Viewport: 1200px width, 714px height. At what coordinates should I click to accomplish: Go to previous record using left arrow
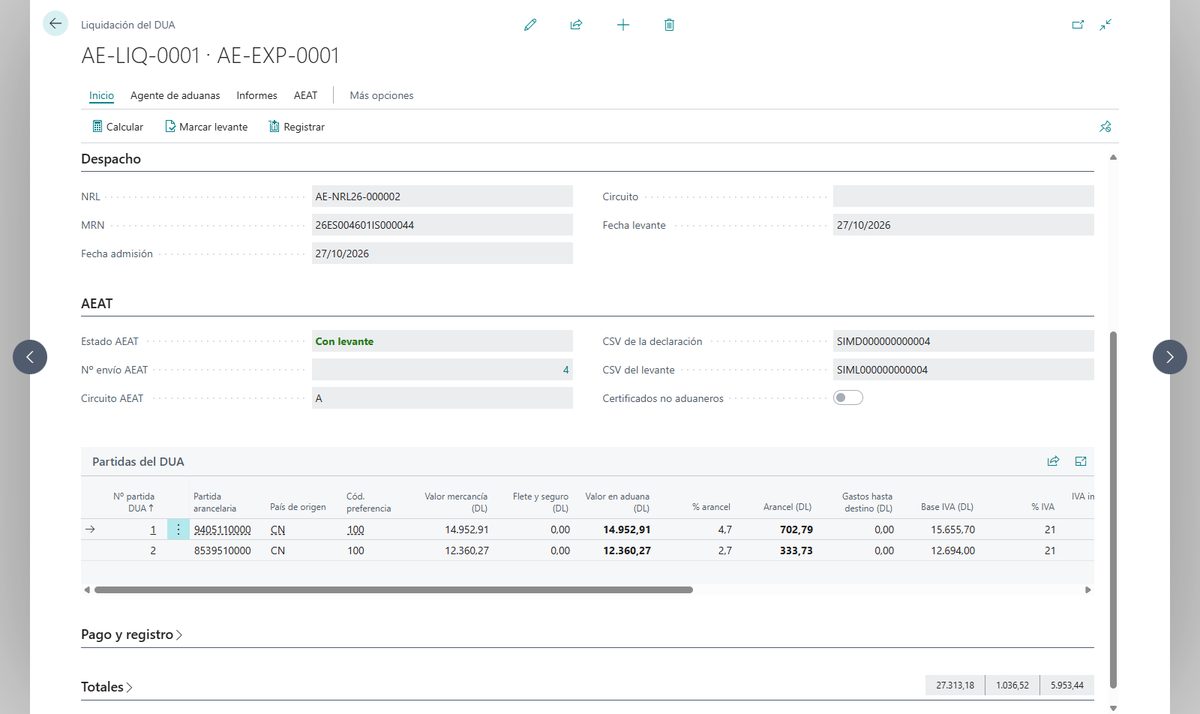coord(30,357)
